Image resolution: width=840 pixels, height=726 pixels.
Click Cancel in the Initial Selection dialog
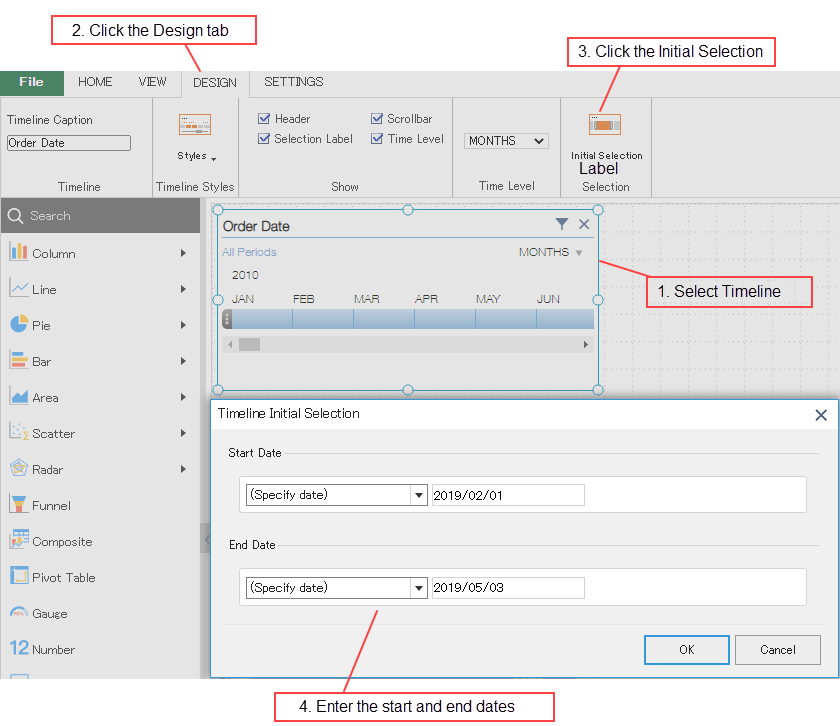[777, 650]
